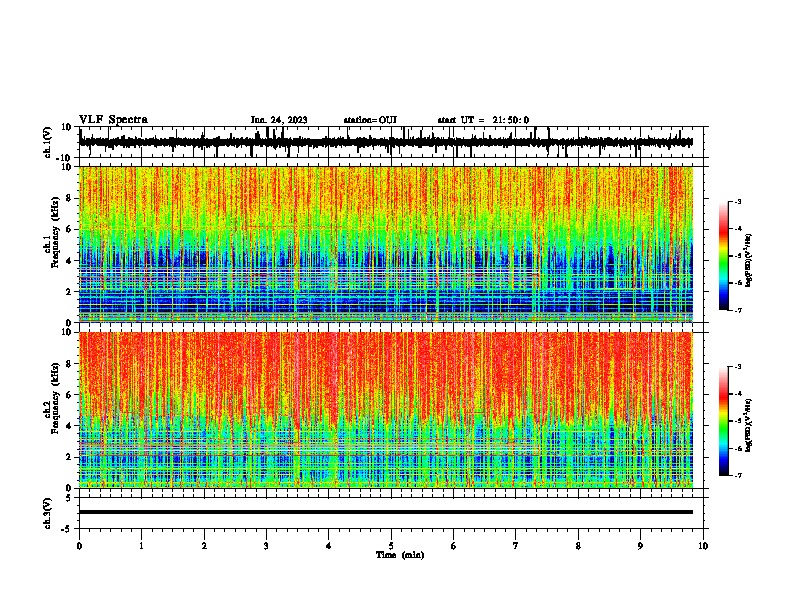Click the '-3' label on ch.1 colorbar
The height and width of the screenshot is (612, 792).
[x=737, y=201]
